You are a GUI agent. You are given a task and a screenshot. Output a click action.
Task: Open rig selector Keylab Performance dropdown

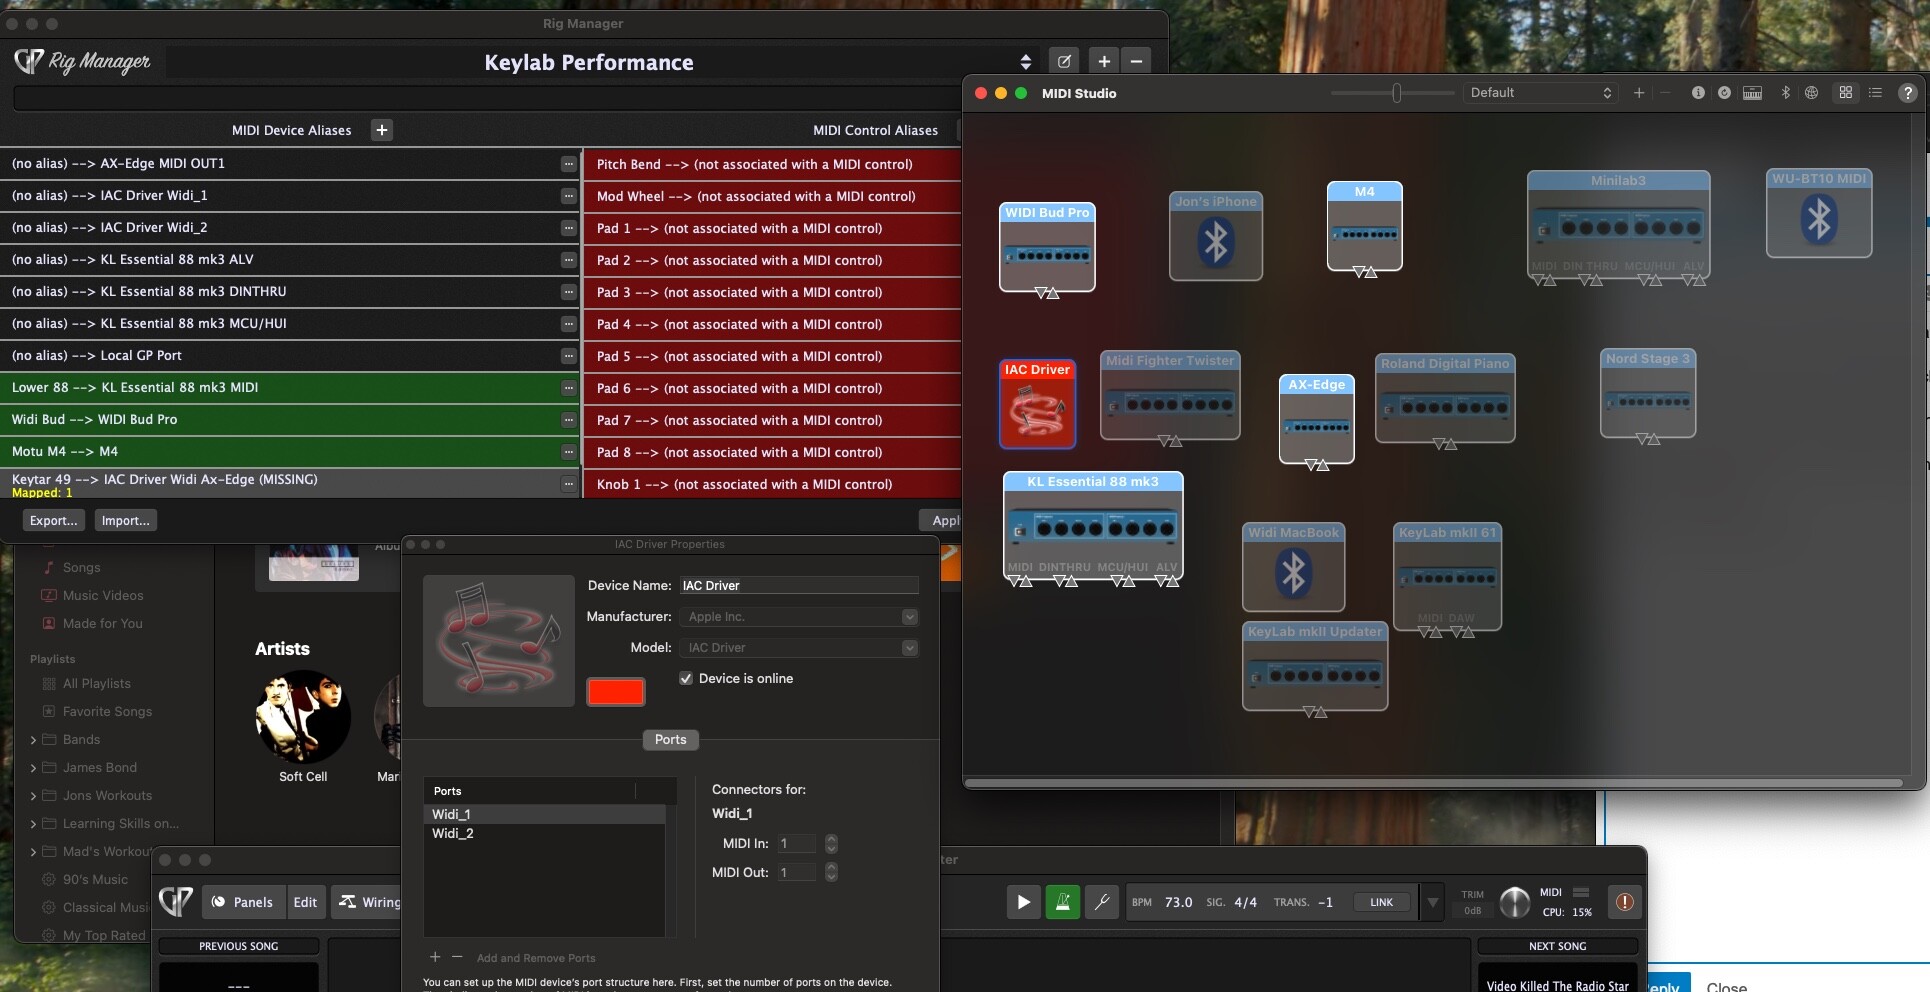pyautogui.click(x=1025, y=62)
